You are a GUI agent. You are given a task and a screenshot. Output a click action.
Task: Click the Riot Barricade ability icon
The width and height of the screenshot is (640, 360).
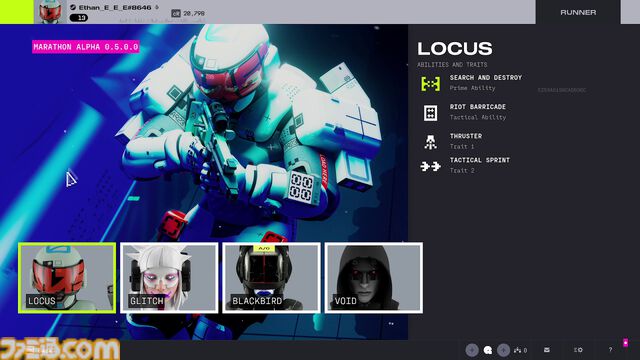coord(431,113)
